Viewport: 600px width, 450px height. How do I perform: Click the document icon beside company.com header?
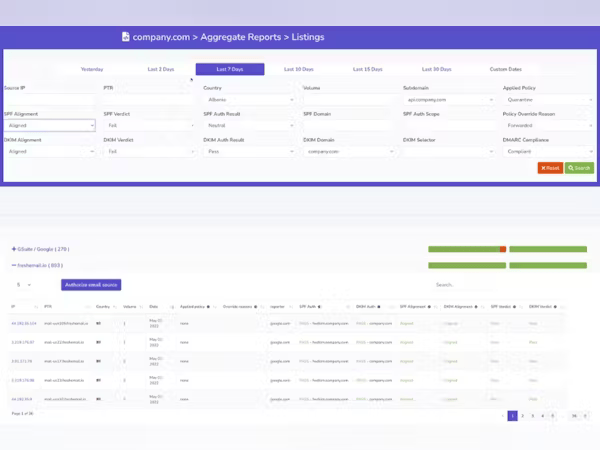125,37
